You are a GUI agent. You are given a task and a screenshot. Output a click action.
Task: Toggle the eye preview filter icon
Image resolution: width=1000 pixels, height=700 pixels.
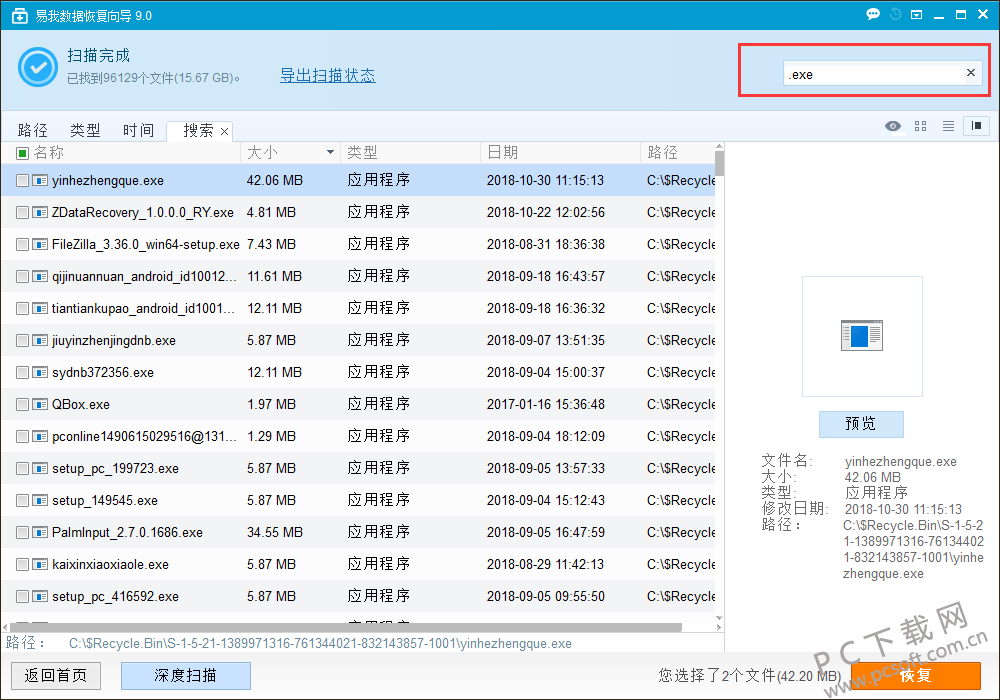pos(893,126)
